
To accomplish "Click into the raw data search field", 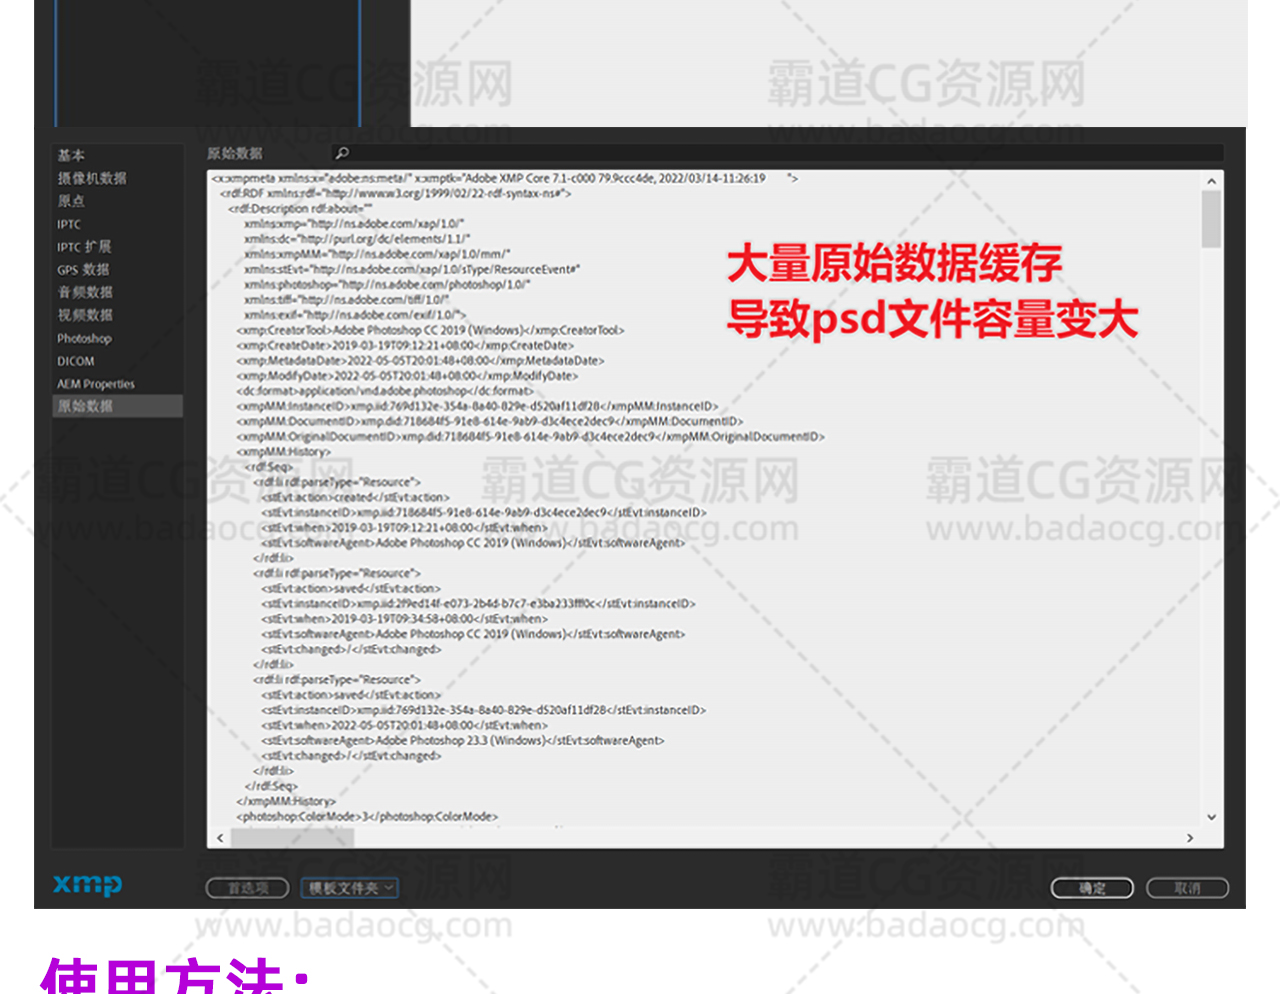I will coord(780,153).
